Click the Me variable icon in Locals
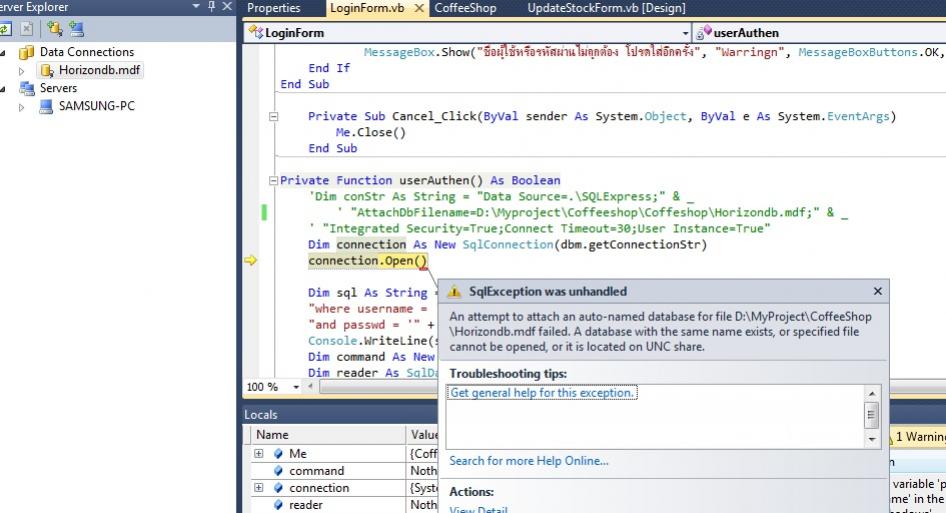This screenshot has width=946, height=513. (278, 453)
